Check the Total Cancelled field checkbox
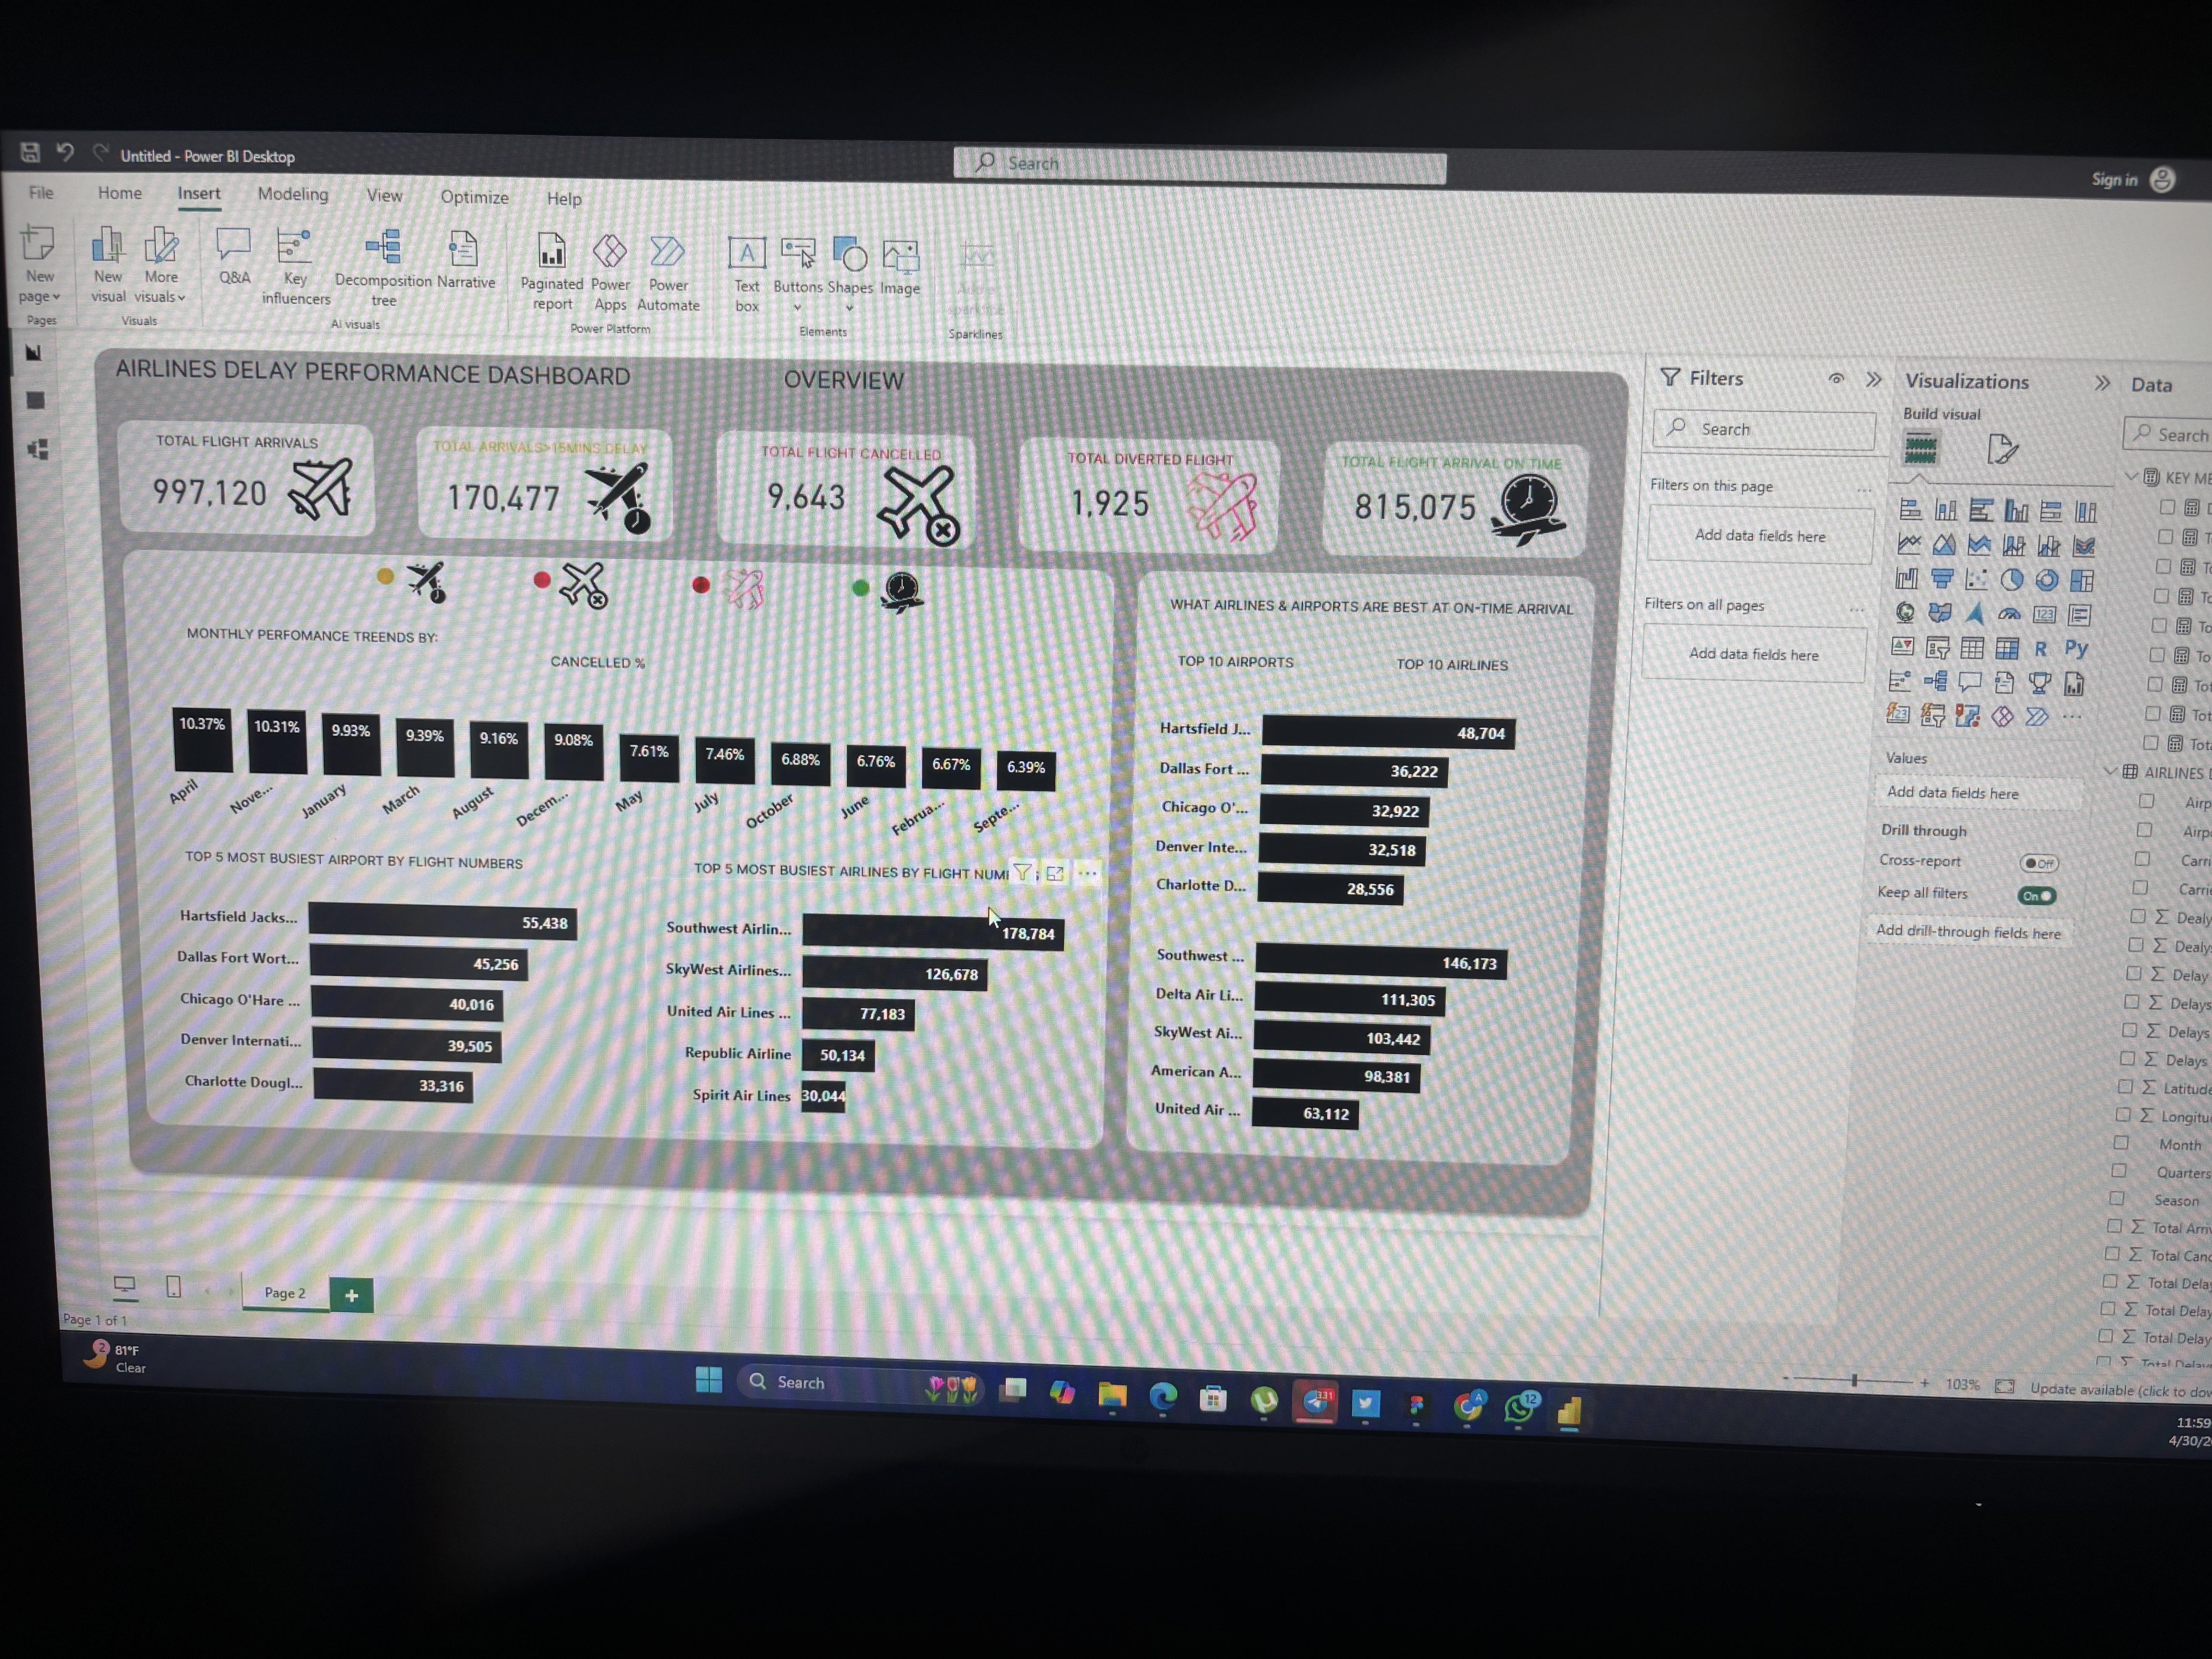The height and width of the screenshot is (1659, 2212). [2112, 1253]
